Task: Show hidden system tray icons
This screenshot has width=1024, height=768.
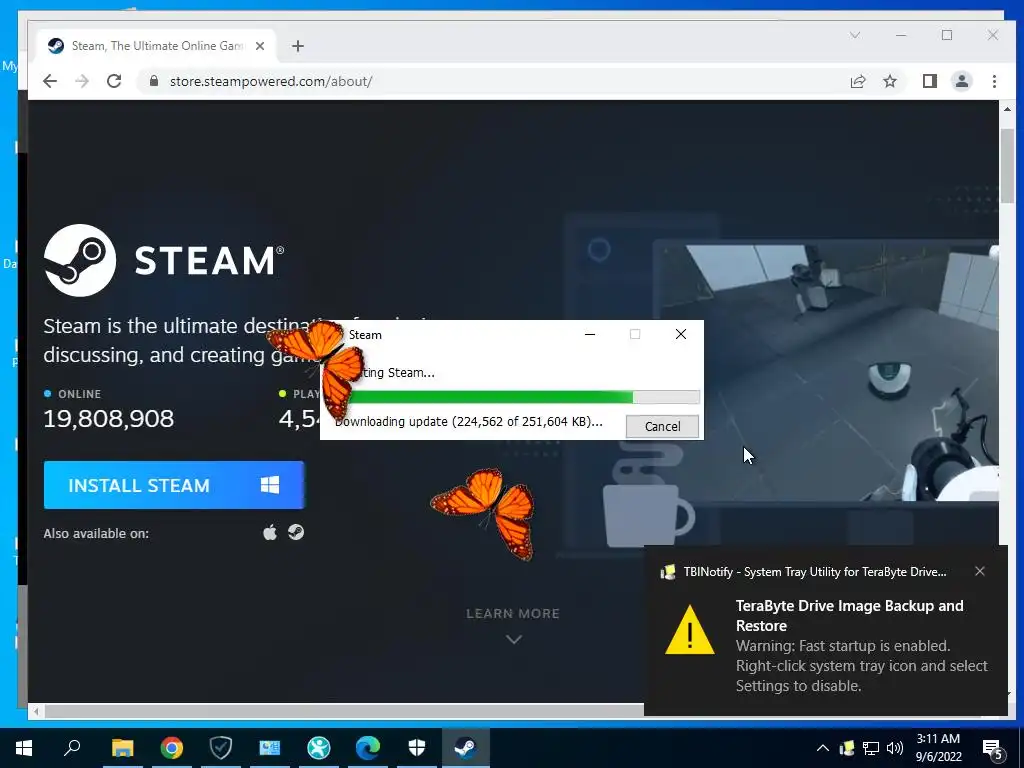Action: click(823, 748)
